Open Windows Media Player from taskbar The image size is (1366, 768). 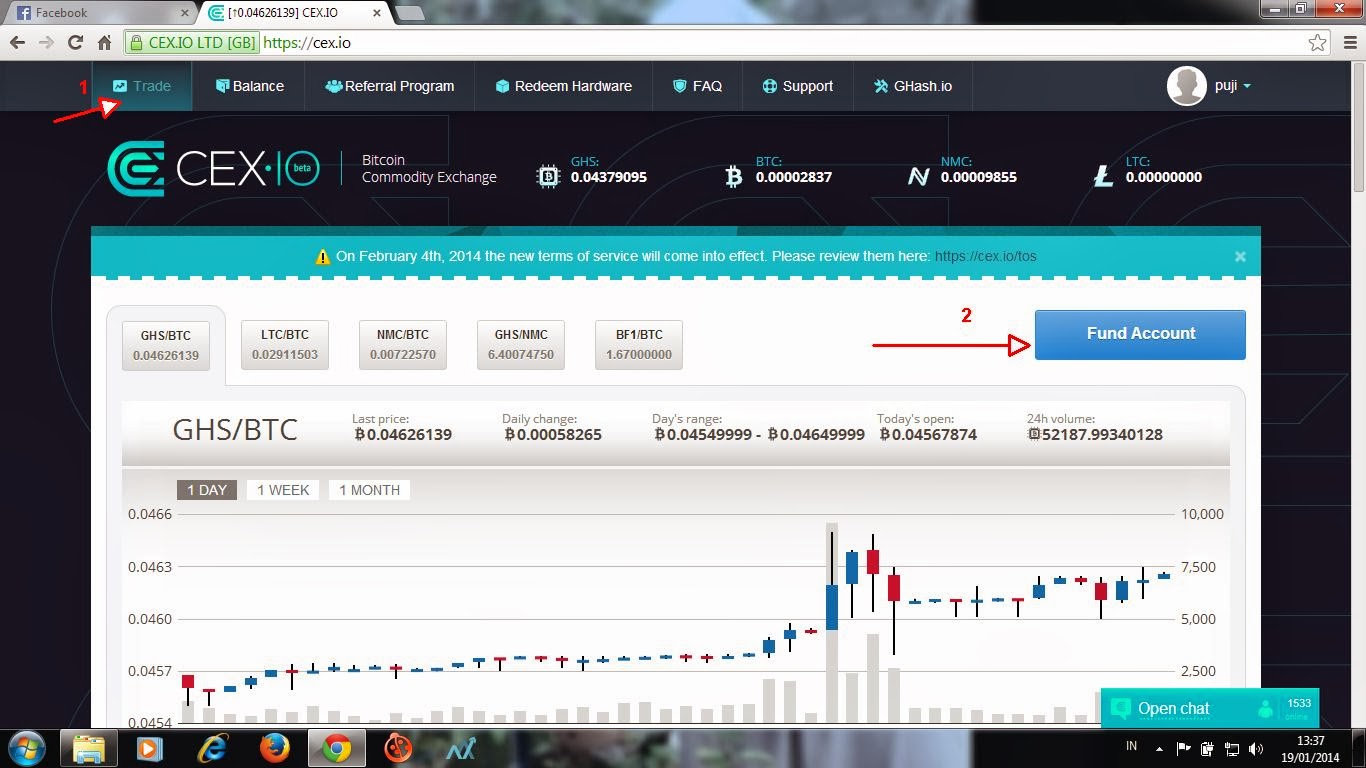coord(149,748)
